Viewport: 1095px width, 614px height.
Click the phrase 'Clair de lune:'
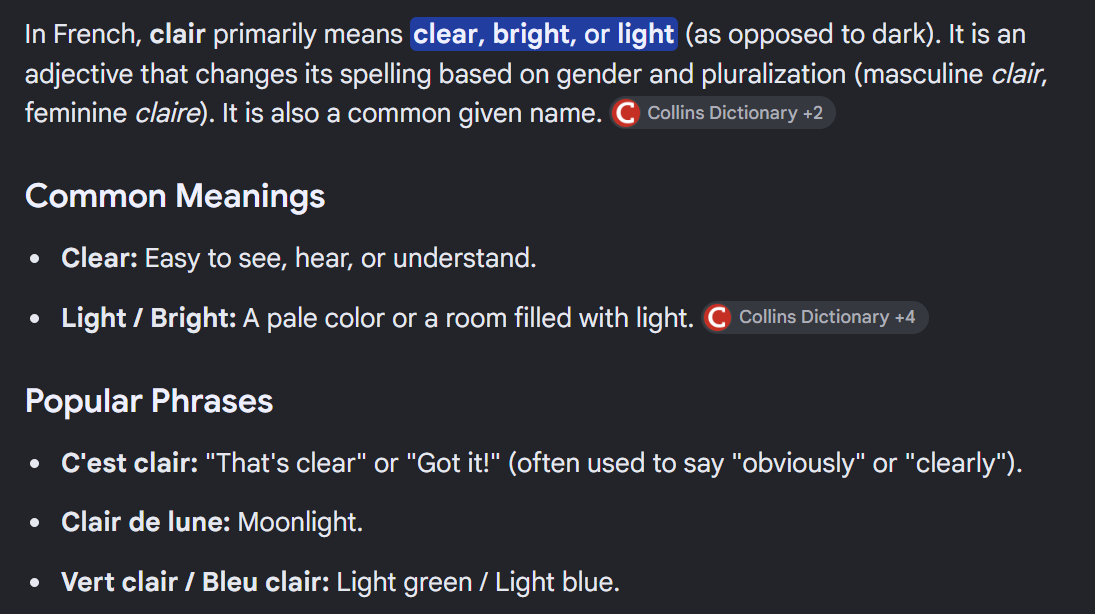point(146,522)
